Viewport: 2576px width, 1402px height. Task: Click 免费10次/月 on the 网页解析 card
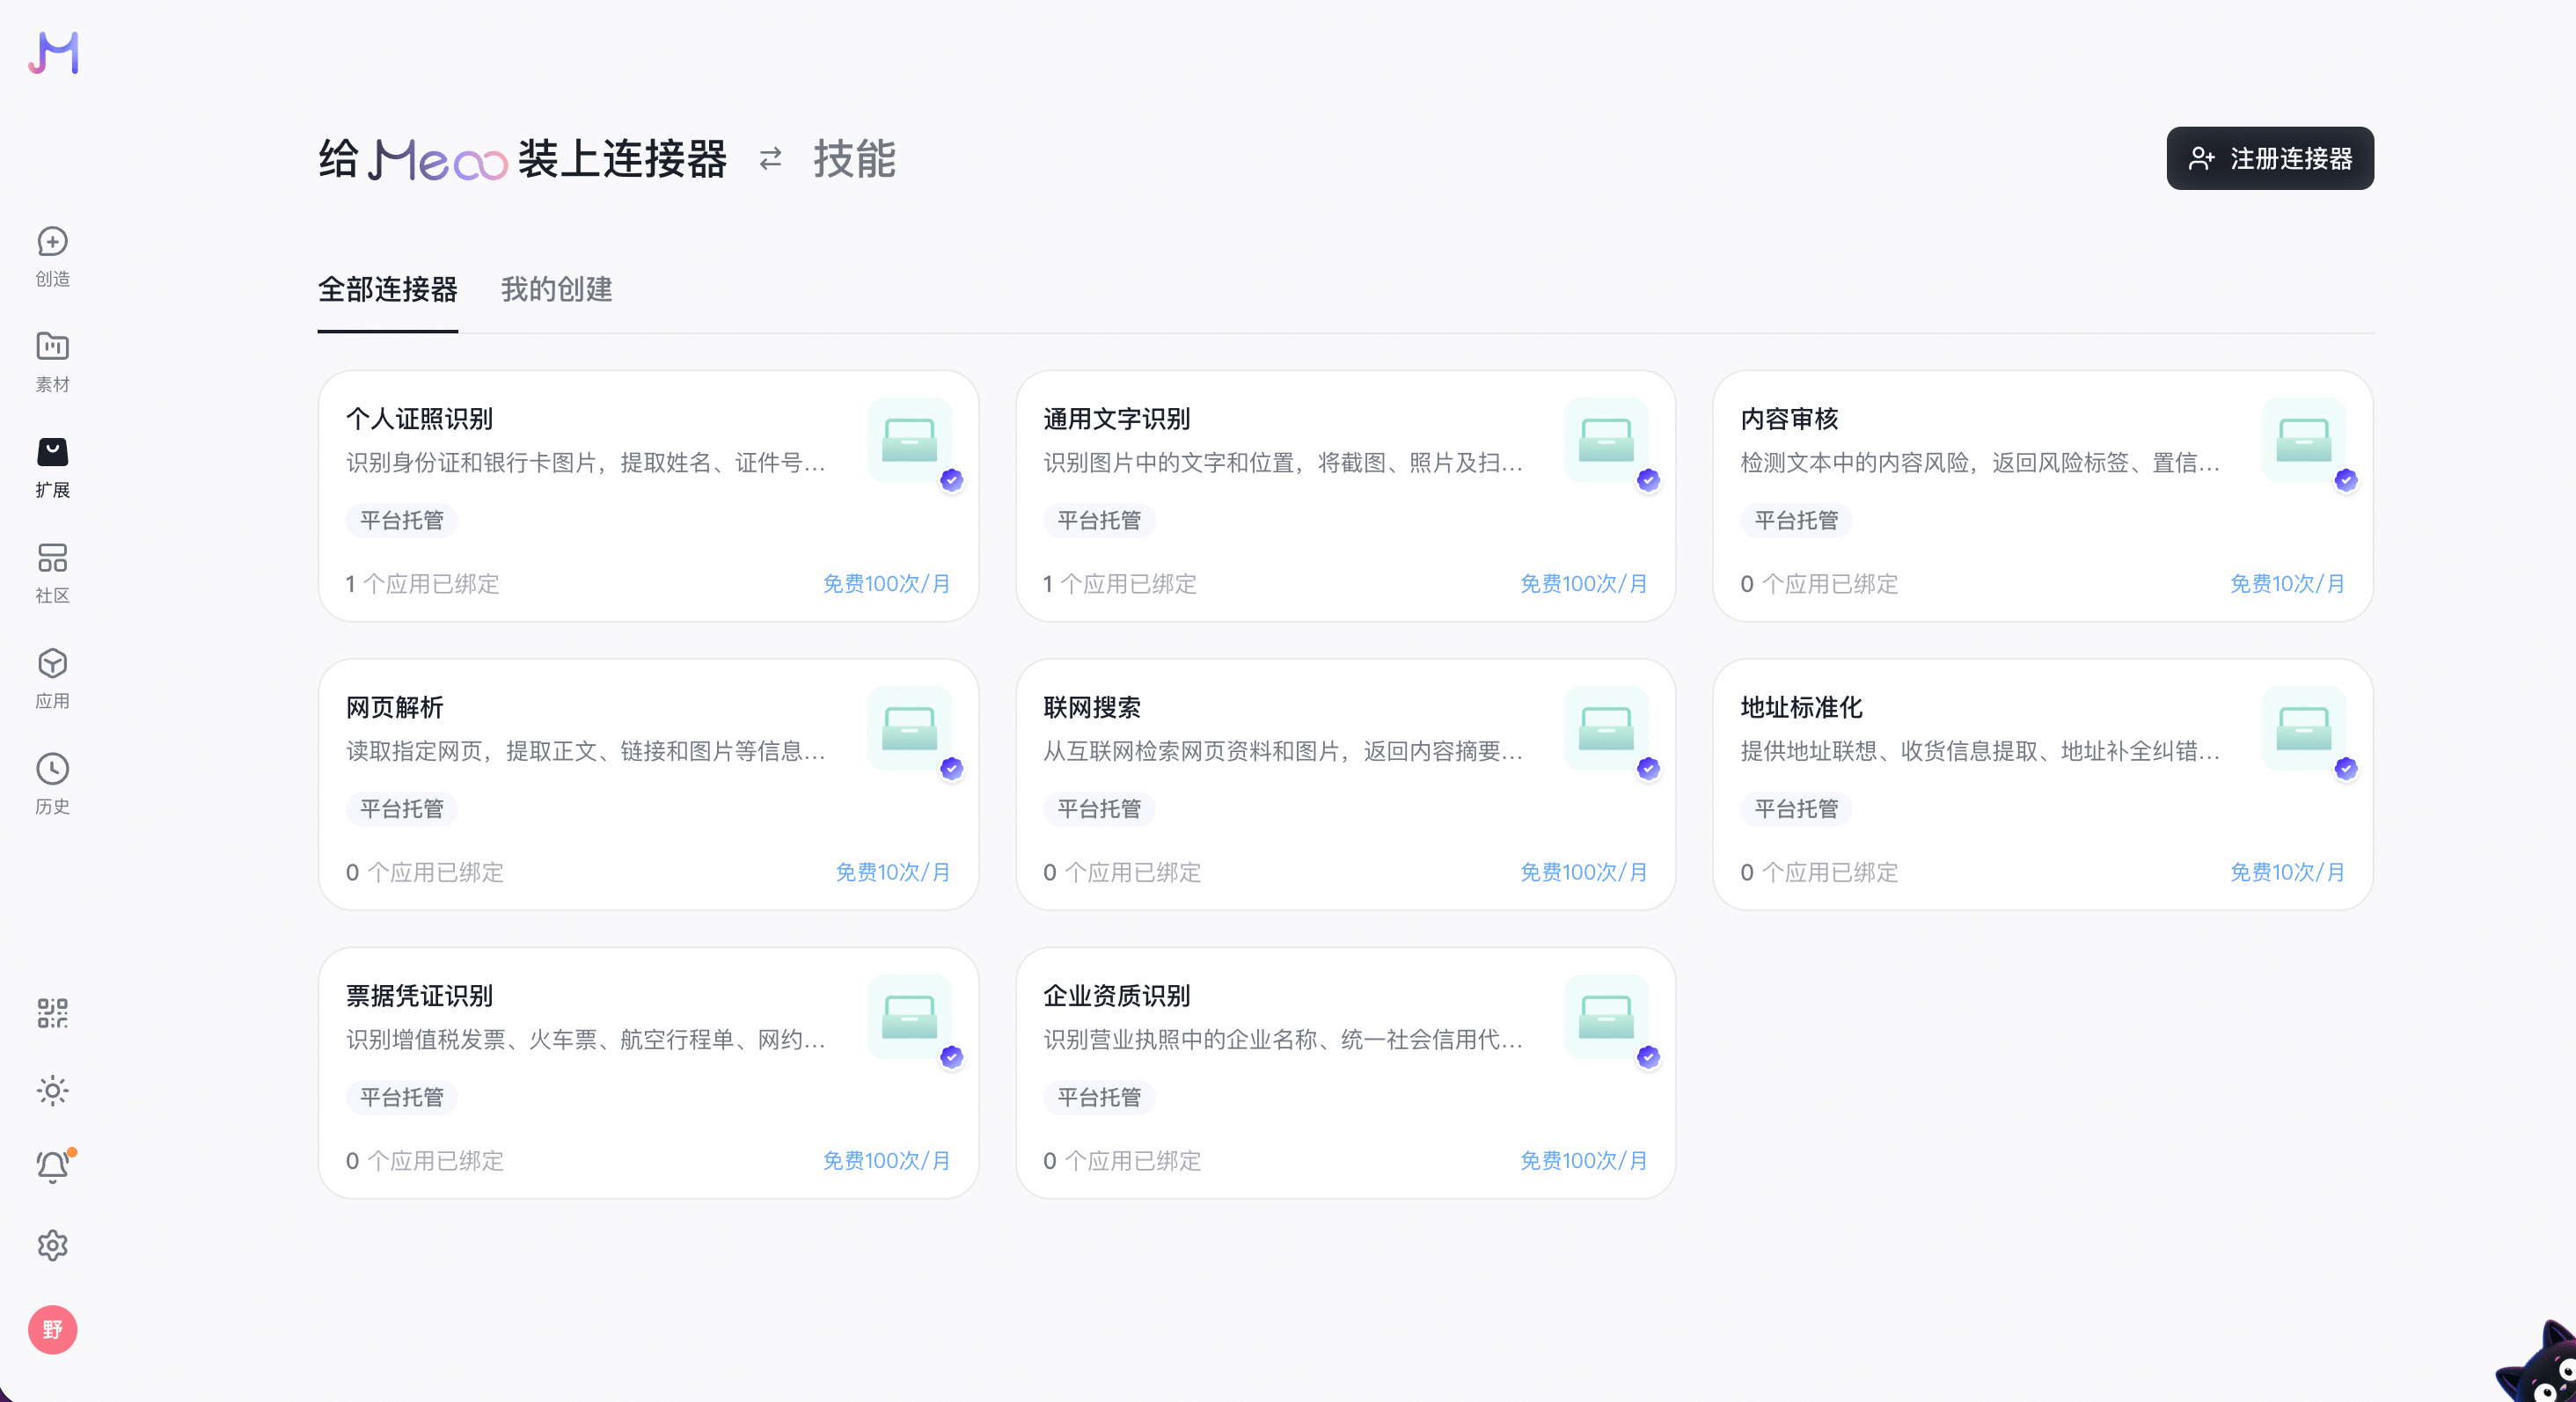pyautogui.click(x=893, y=872)
